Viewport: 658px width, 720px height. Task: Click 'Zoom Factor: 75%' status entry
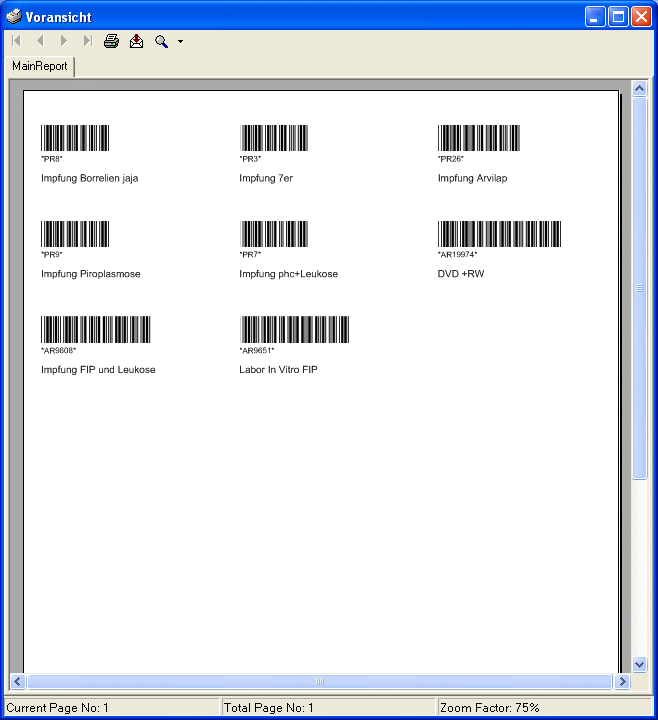coord(545,708)
